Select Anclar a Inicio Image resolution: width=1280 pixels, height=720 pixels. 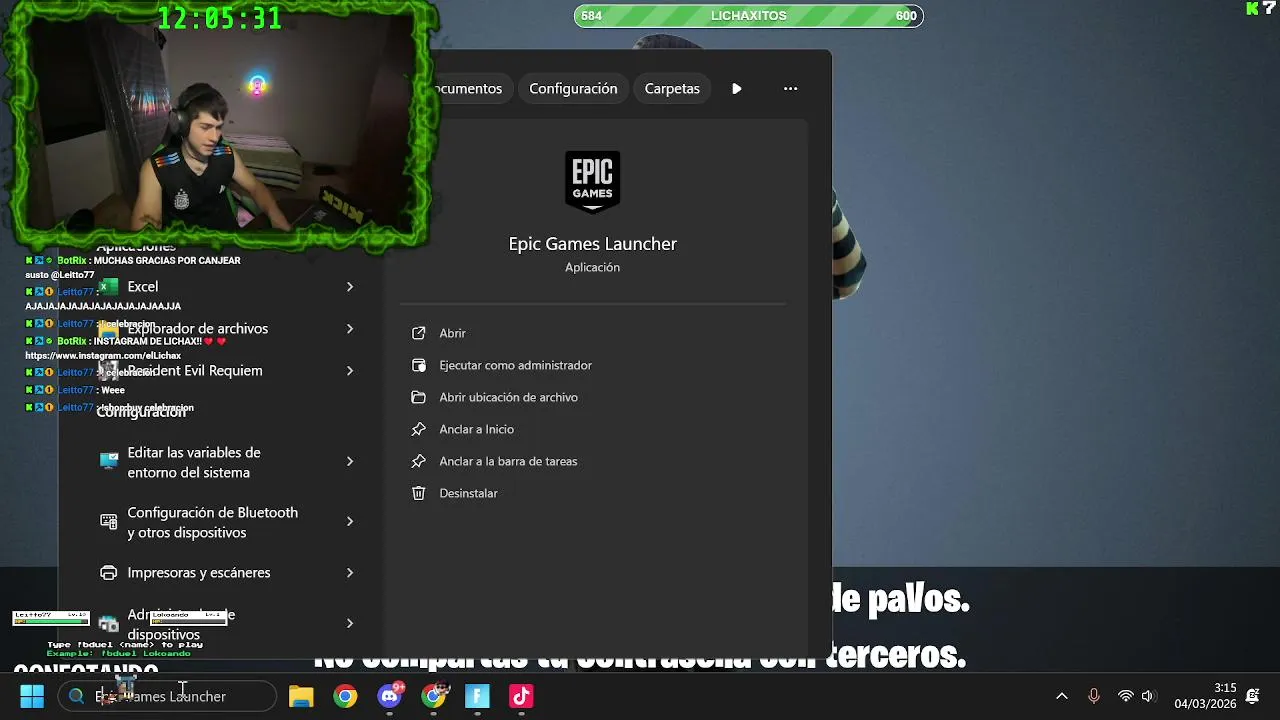click(x=592, y=429)
